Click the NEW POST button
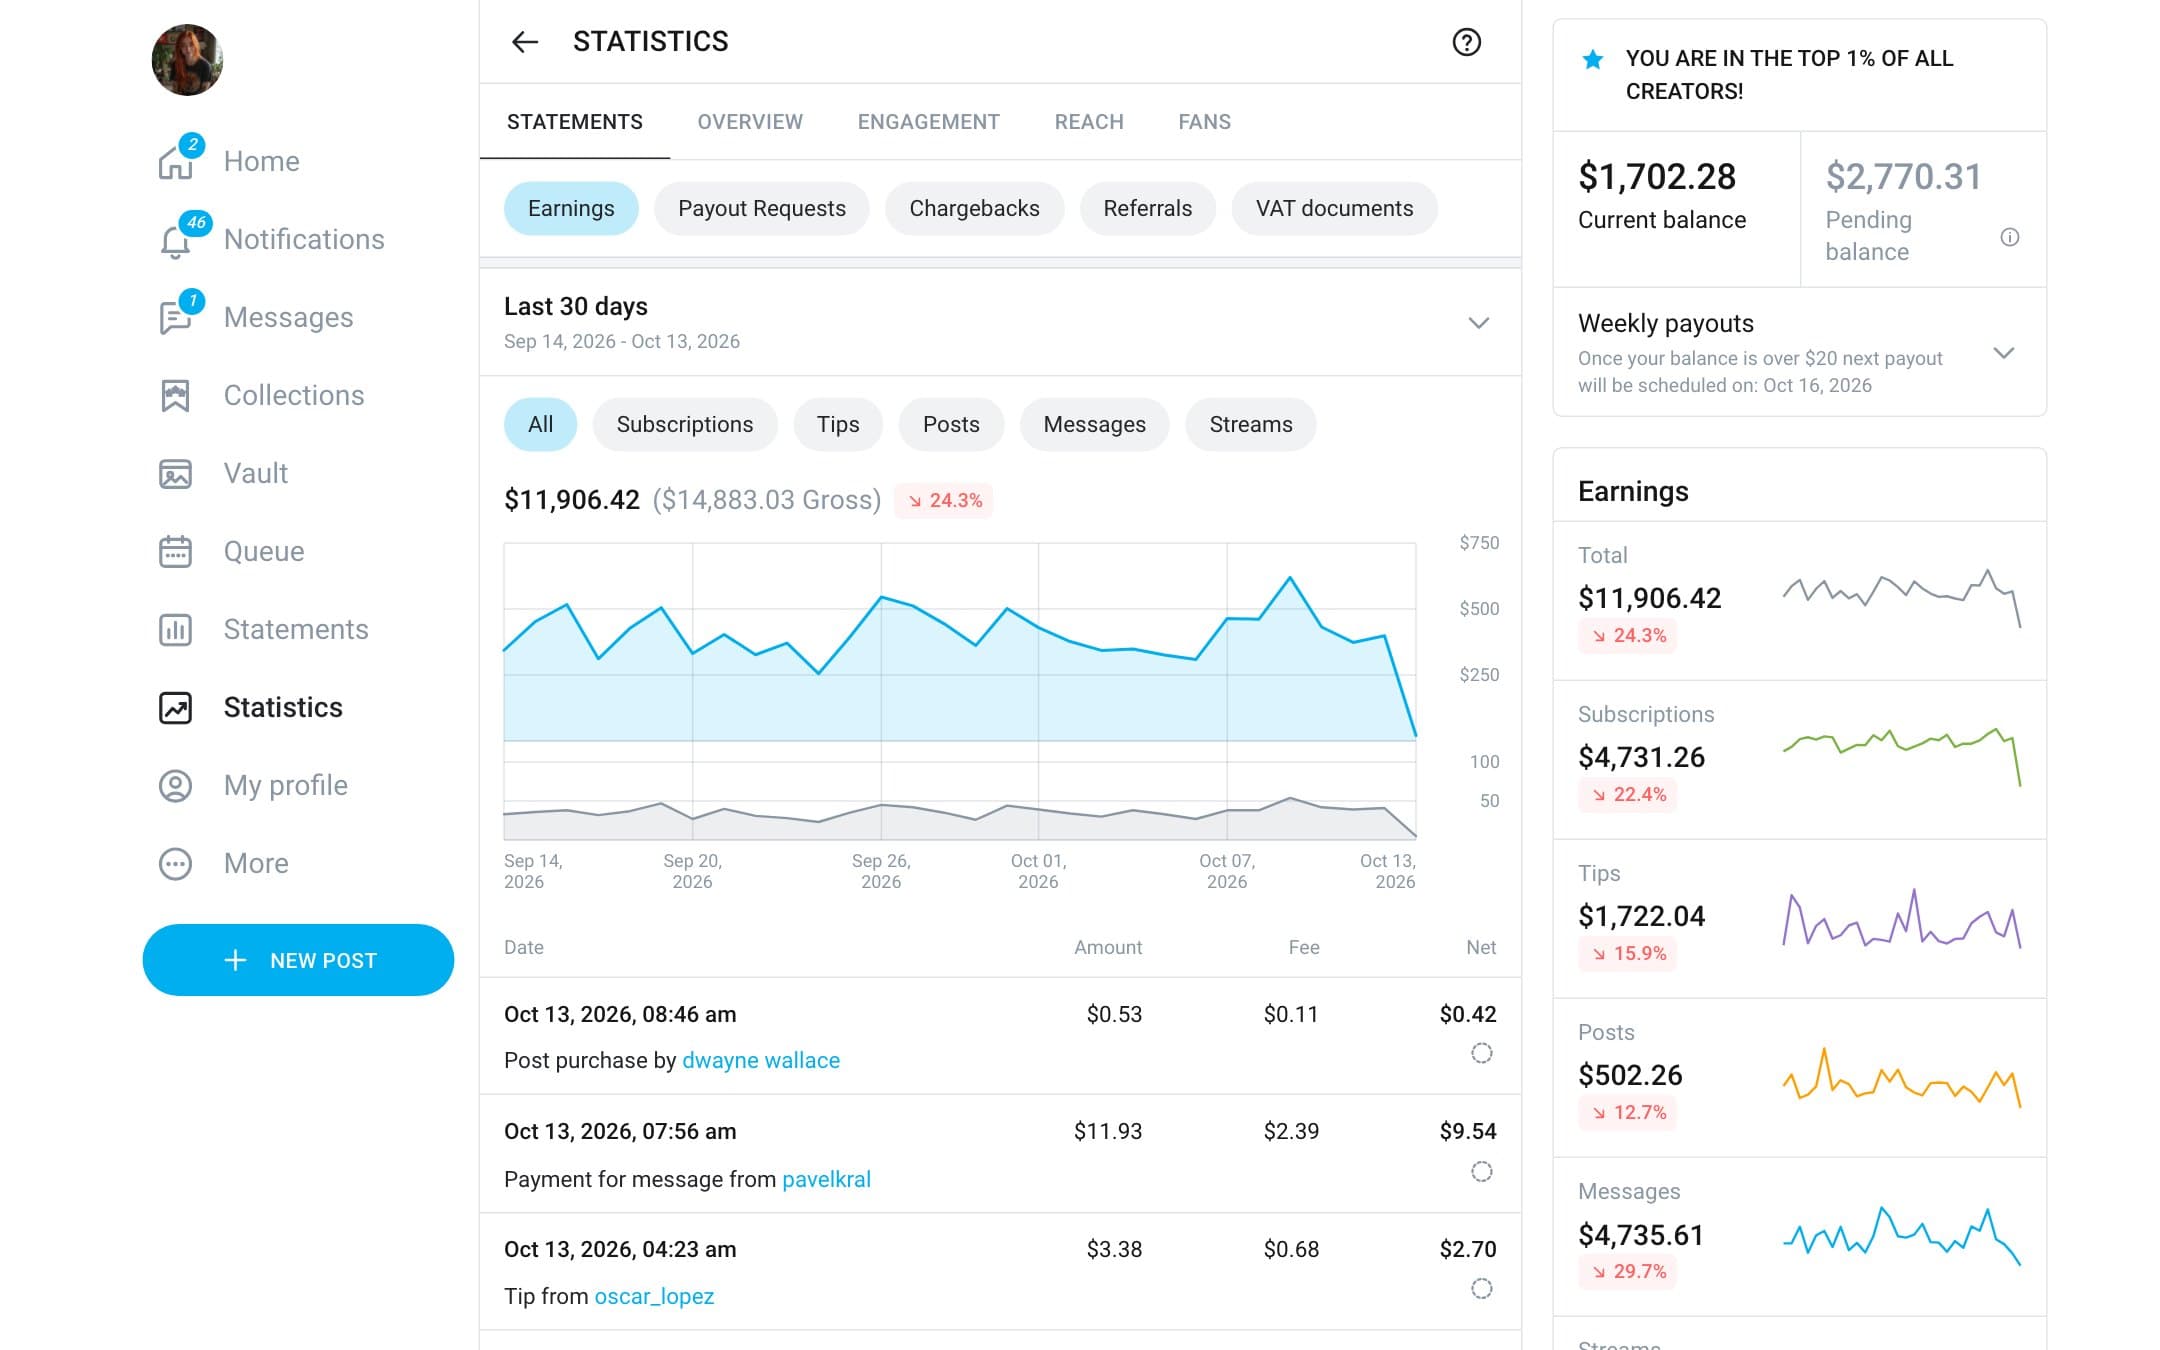This screenshot has width=2160, height=1350. [298, 960]
